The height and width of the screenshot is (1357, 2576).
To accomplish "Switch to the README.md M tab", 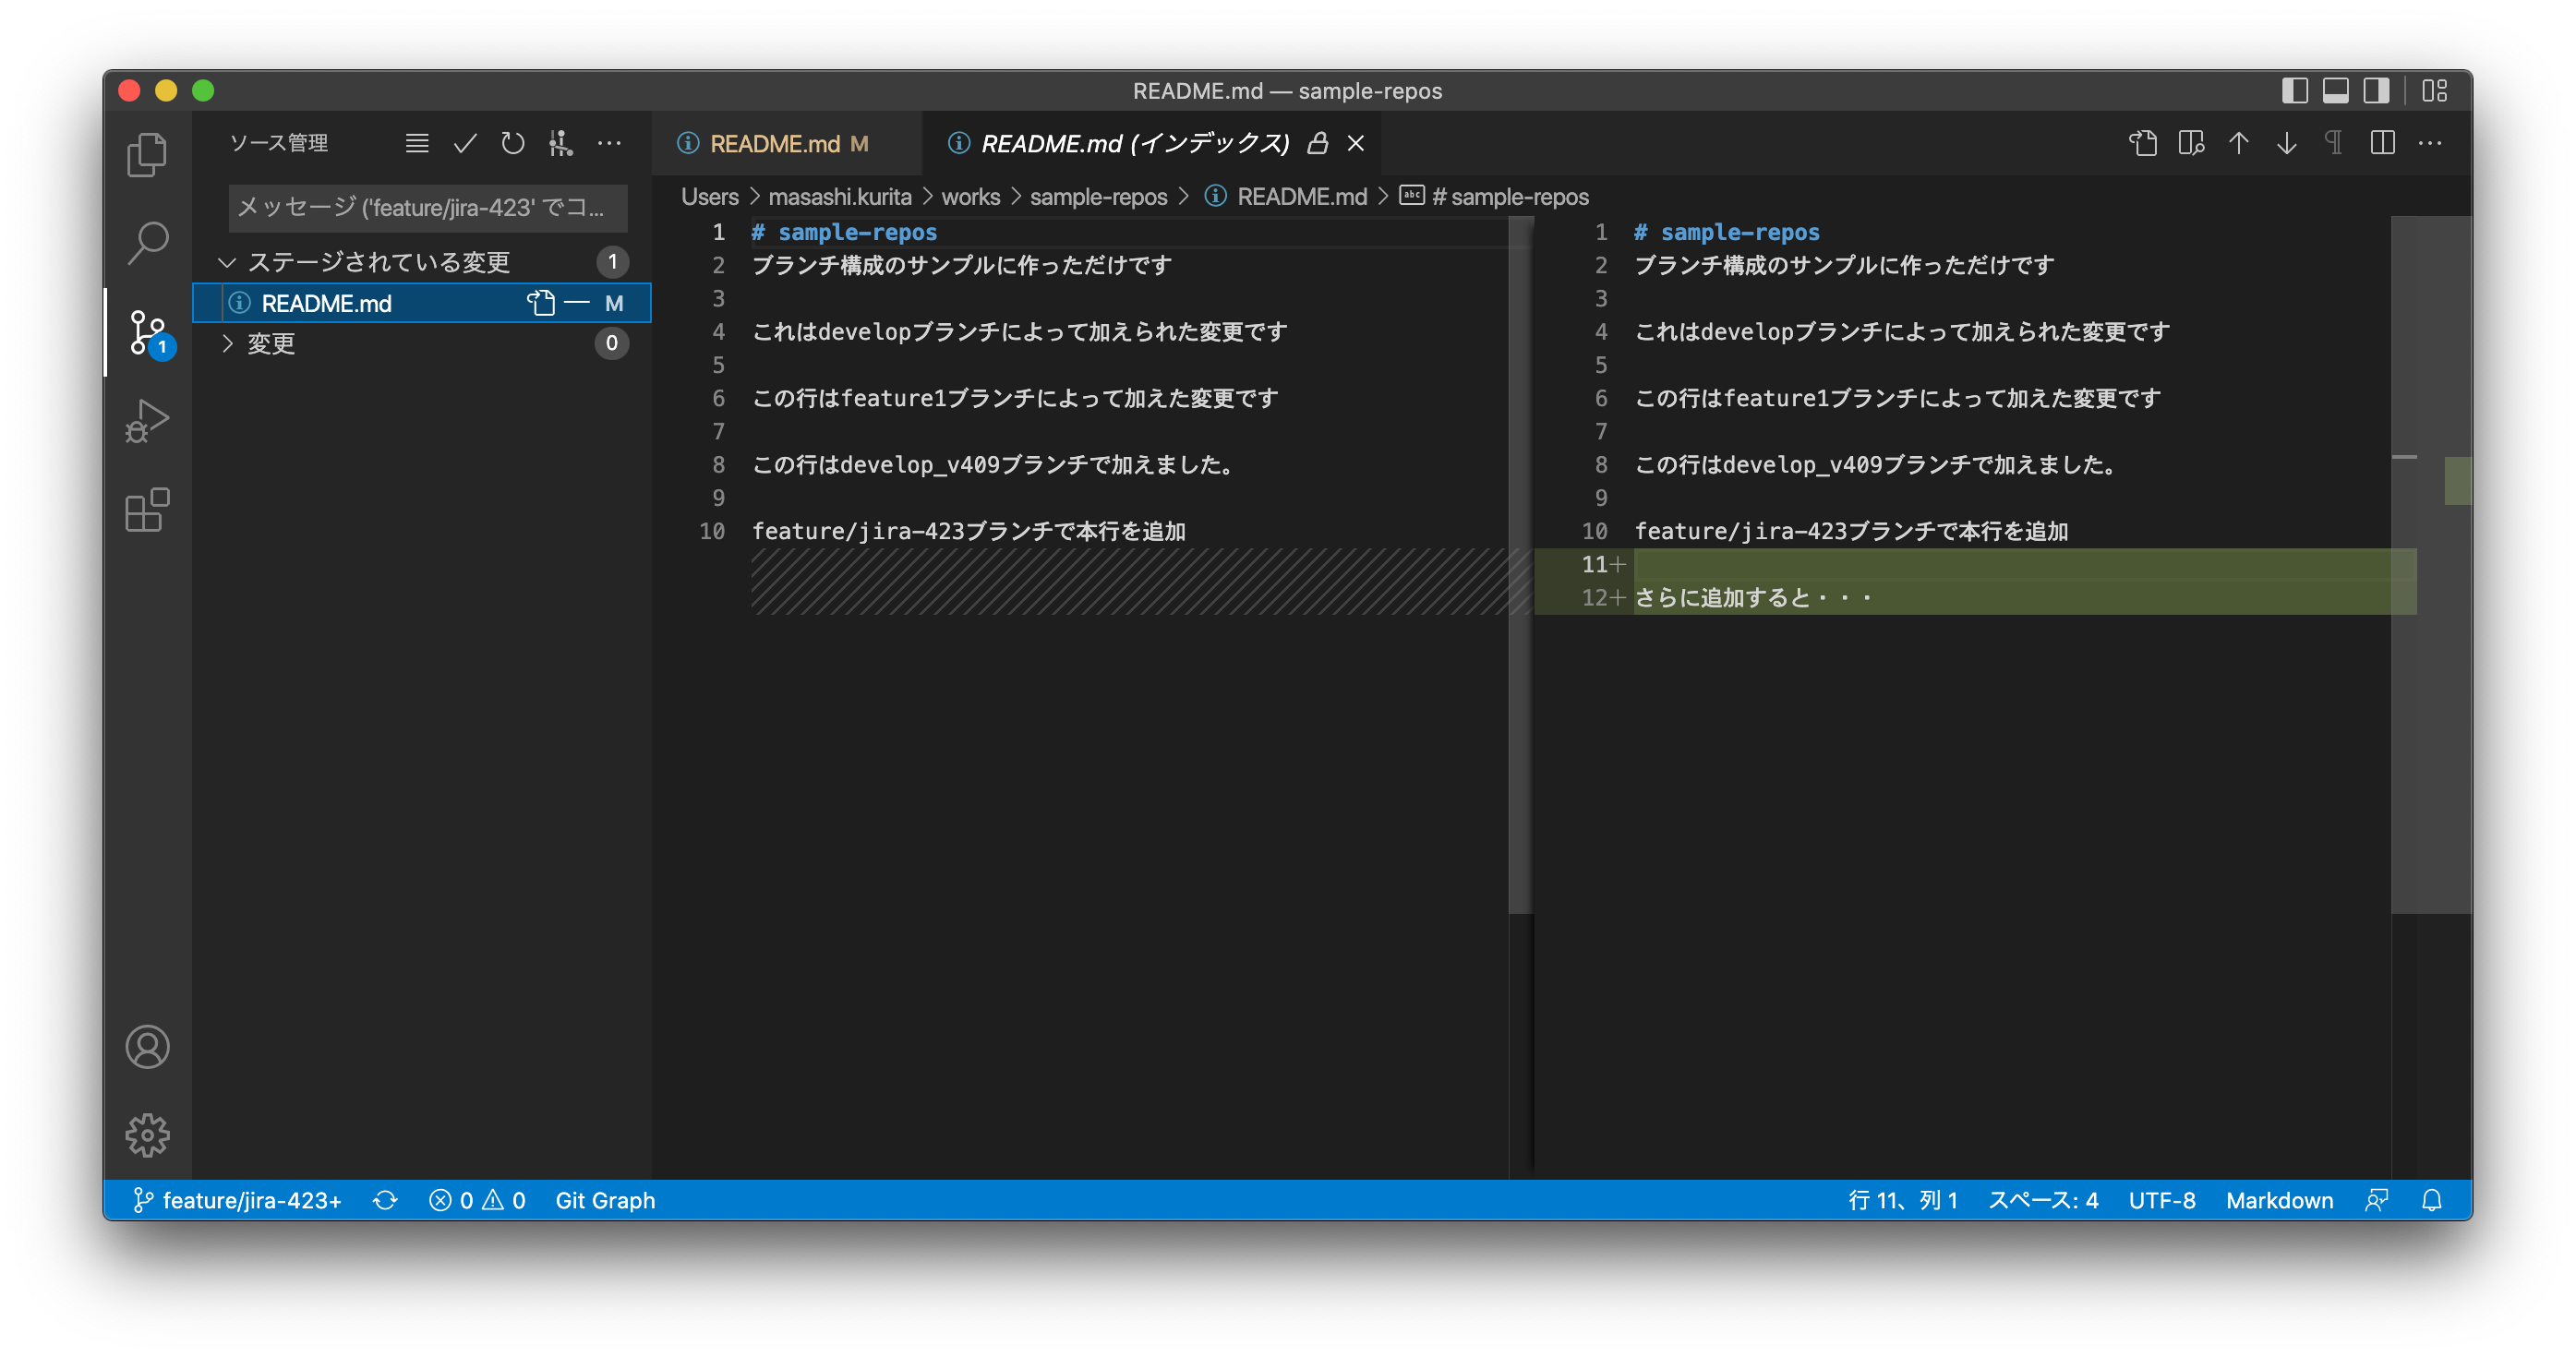I will click(x=774, y=144).
